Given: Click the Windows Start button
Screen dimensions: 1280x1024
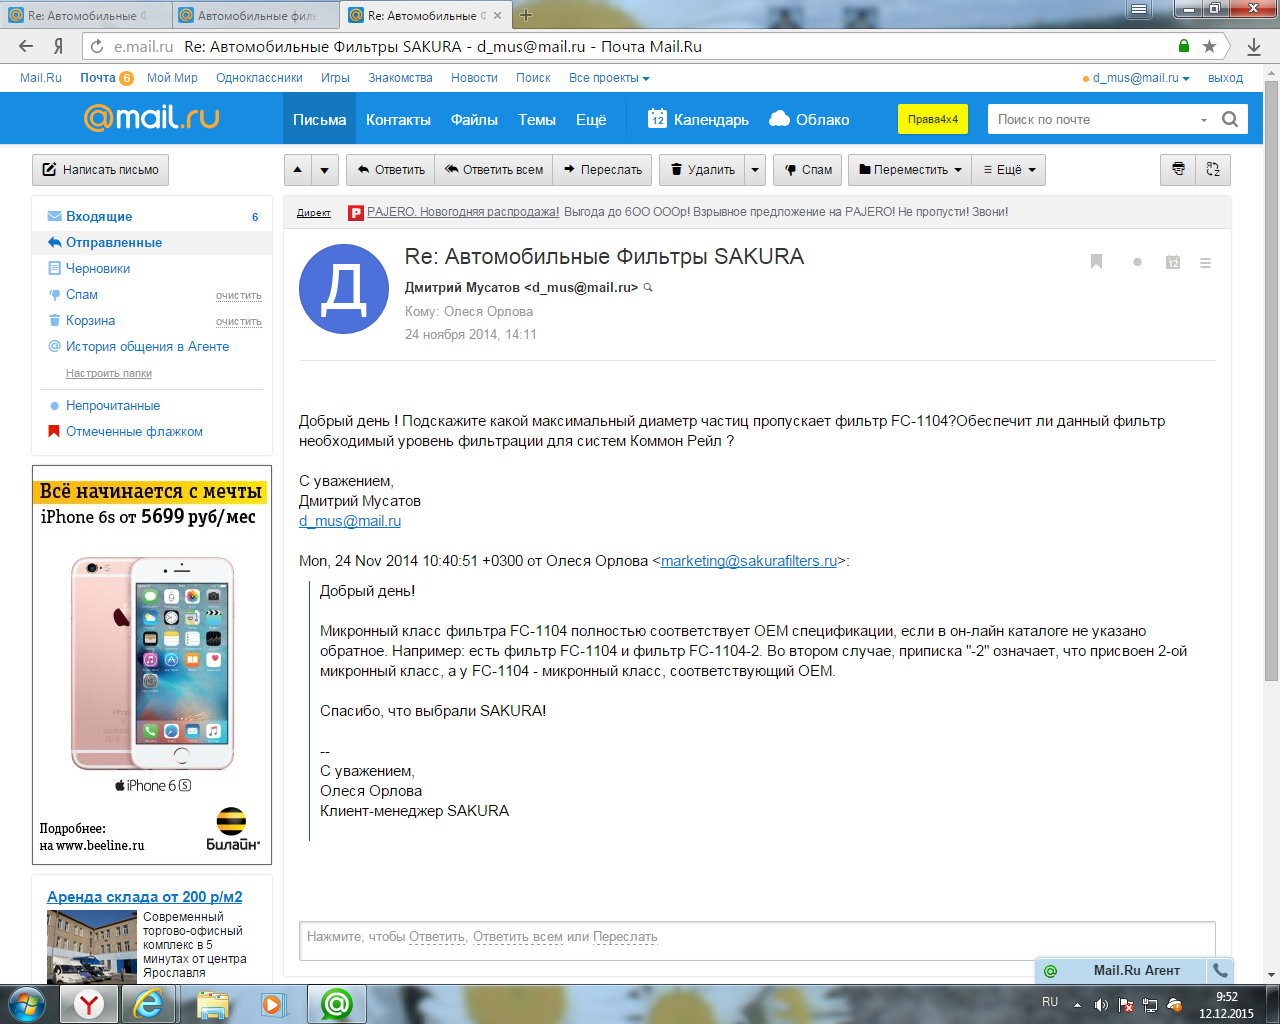Looking at the screenshot, I should pyautogui.click(x=26, y=1003).
